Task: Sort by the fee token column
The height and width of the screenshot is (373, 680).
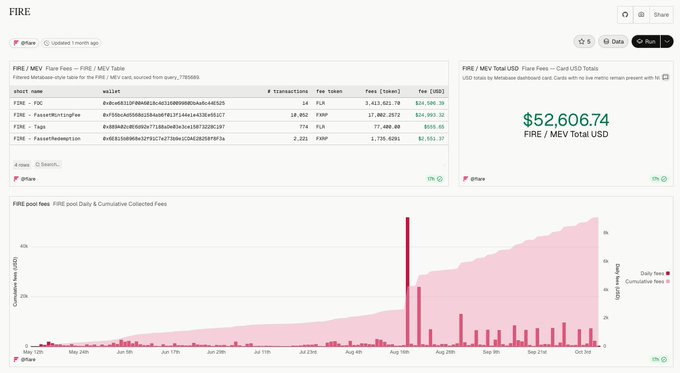Action: coord(329,92)
